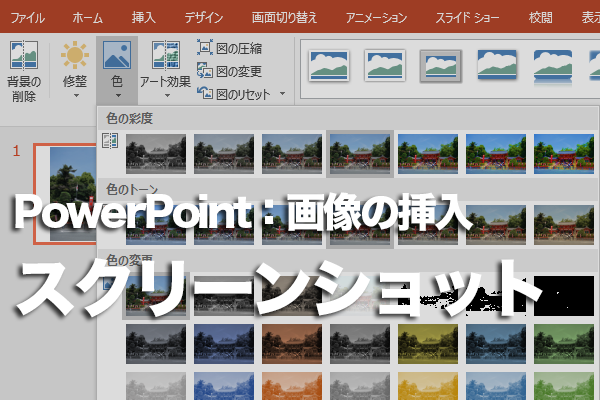Collapse the 色 color dropdown button
This screenshot has width=600, height=400.
(117, 70)
